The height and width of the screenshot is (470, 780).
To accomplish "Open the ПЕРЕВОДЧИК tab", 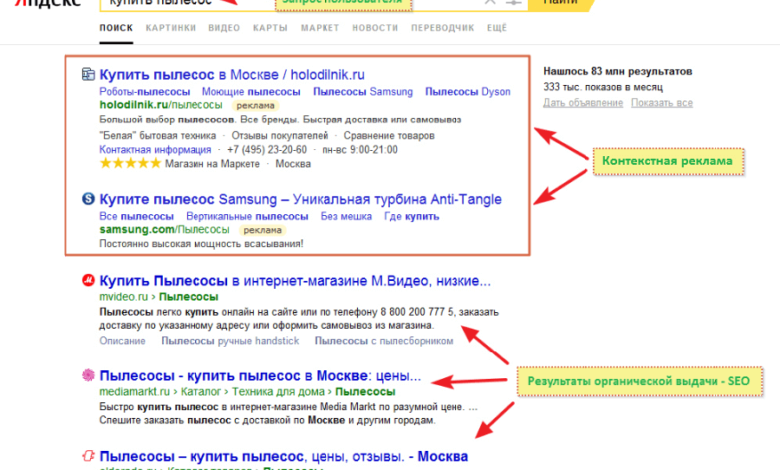I will pos(442,28).
